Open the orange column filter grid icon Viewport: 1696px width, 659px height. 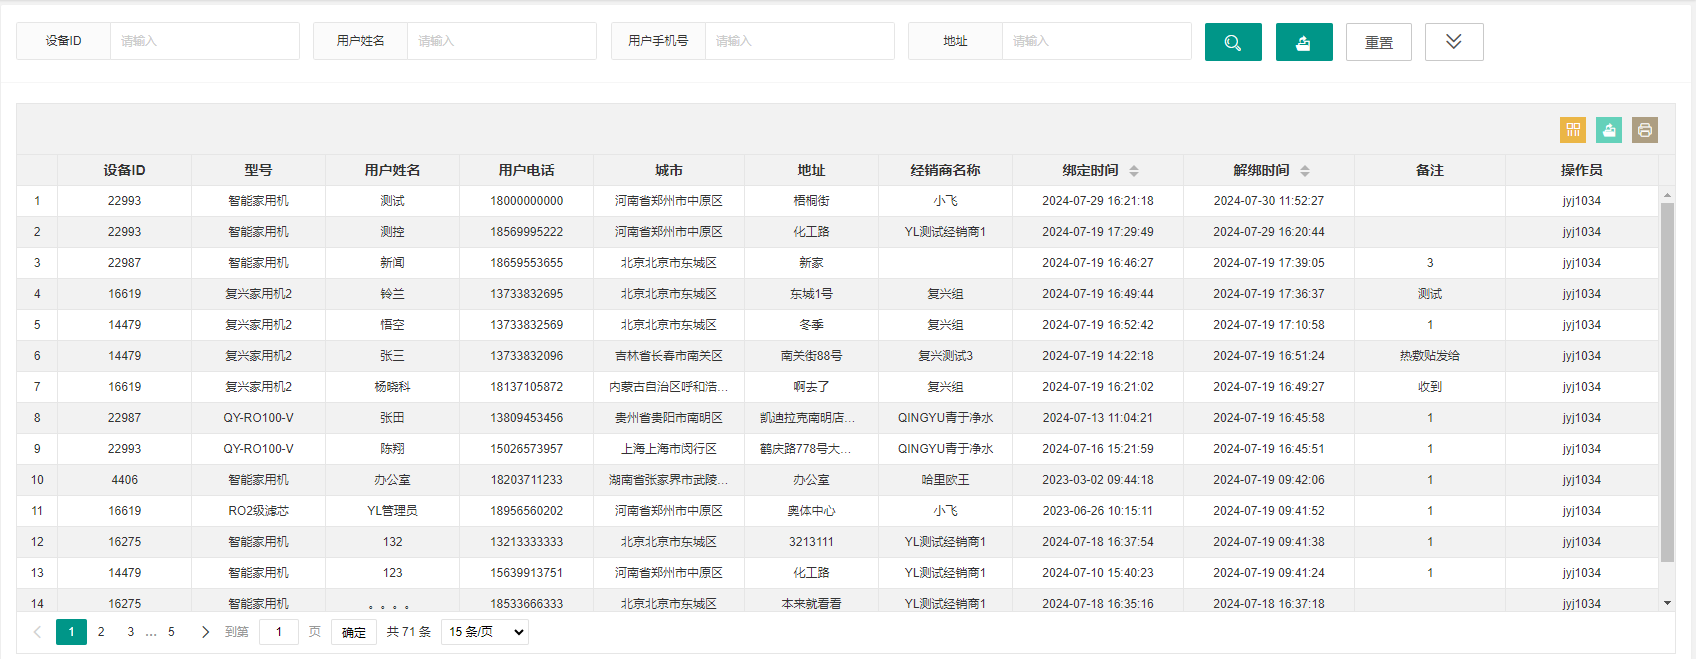[x=1573, y=130]
